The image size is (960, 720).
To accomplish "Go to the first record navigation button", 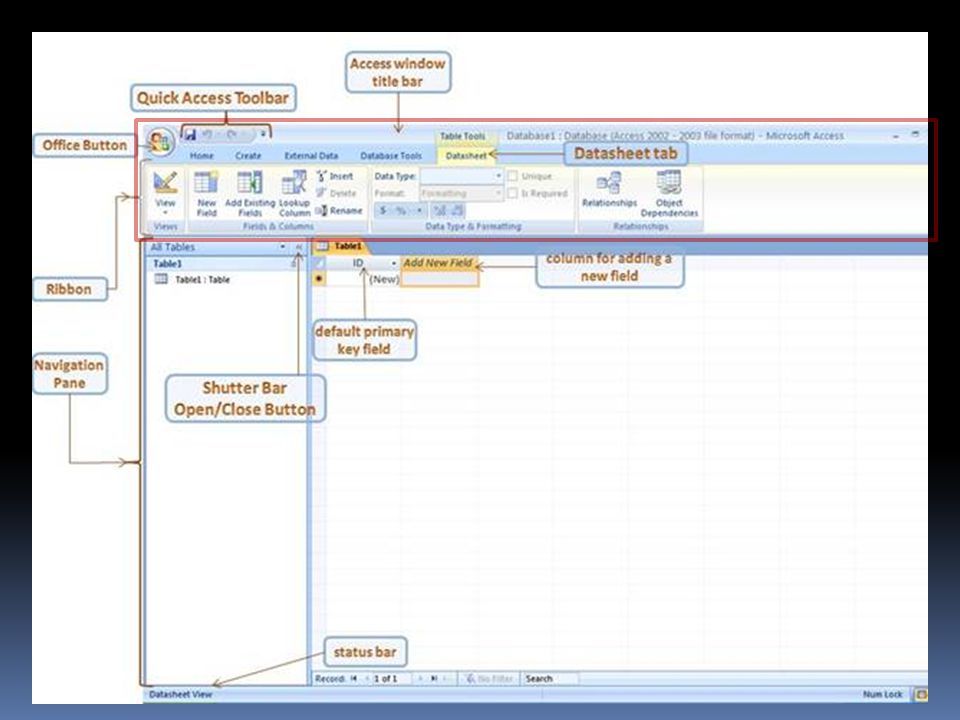I will [x=353, y=678].
